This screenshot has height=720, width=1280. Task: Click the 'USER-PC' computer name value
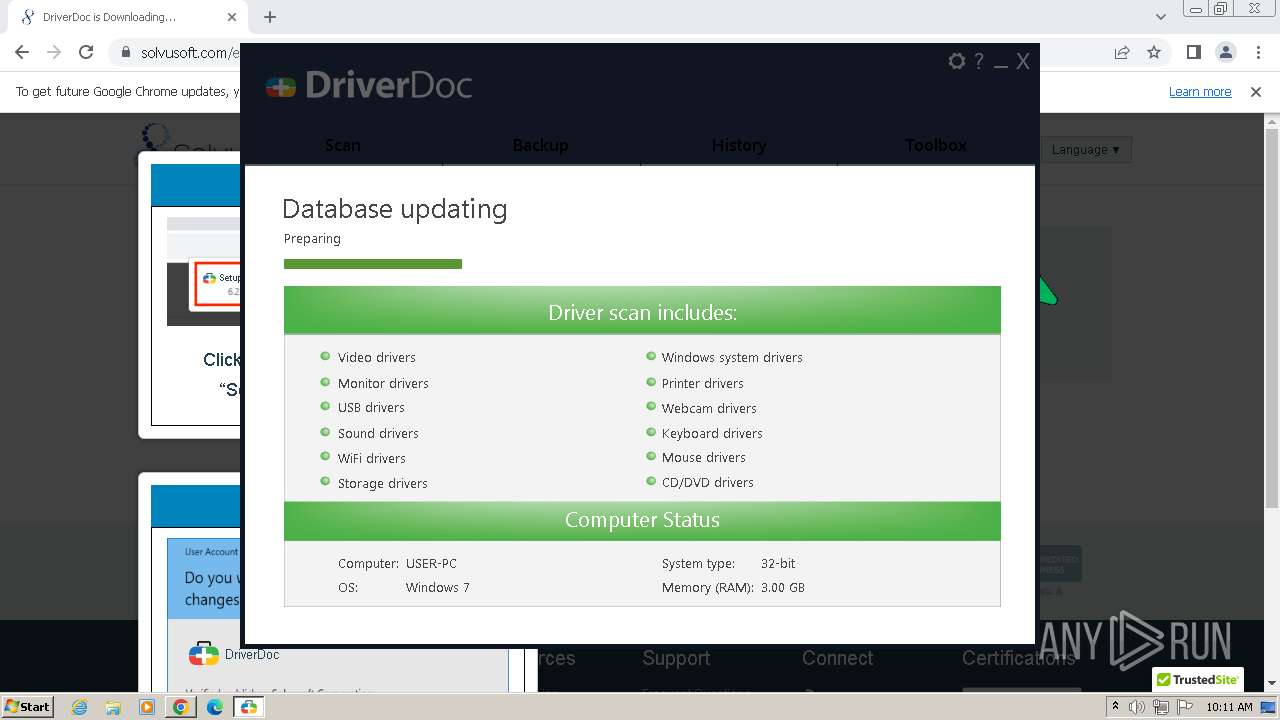pyautogui.click(x=431, y=563)
